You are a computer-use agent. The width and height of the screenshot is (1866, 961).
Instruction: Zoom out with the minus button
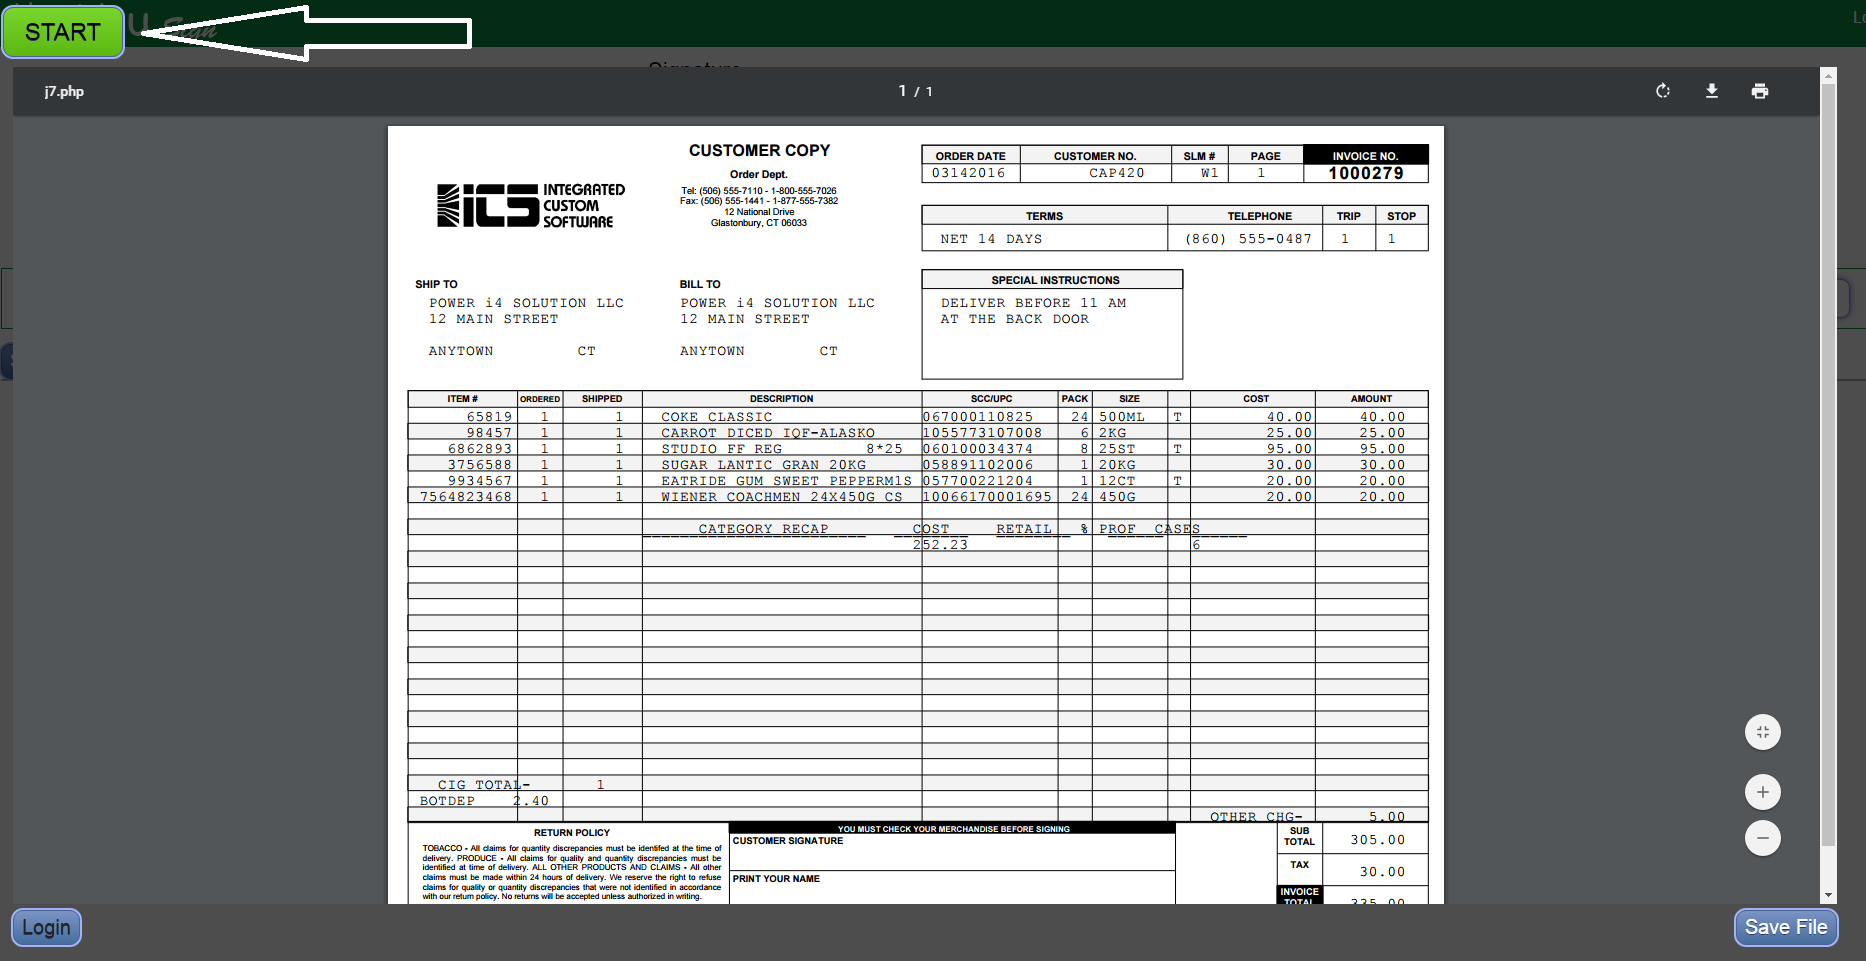(x=1763, y=838)
